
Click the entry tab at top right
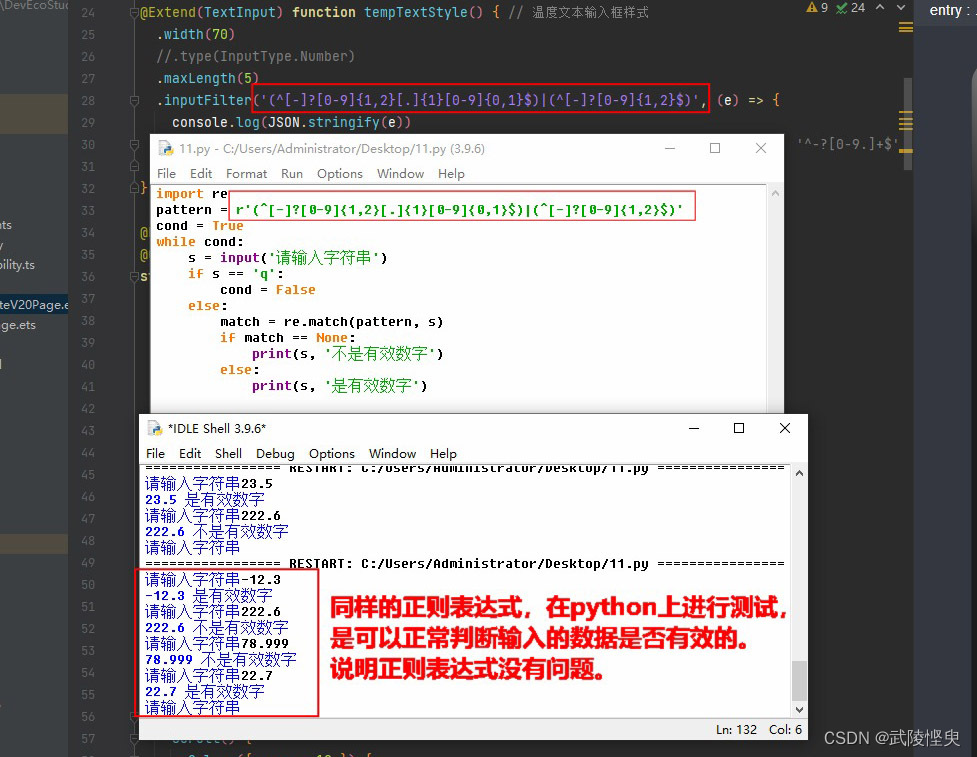(945, 10)
